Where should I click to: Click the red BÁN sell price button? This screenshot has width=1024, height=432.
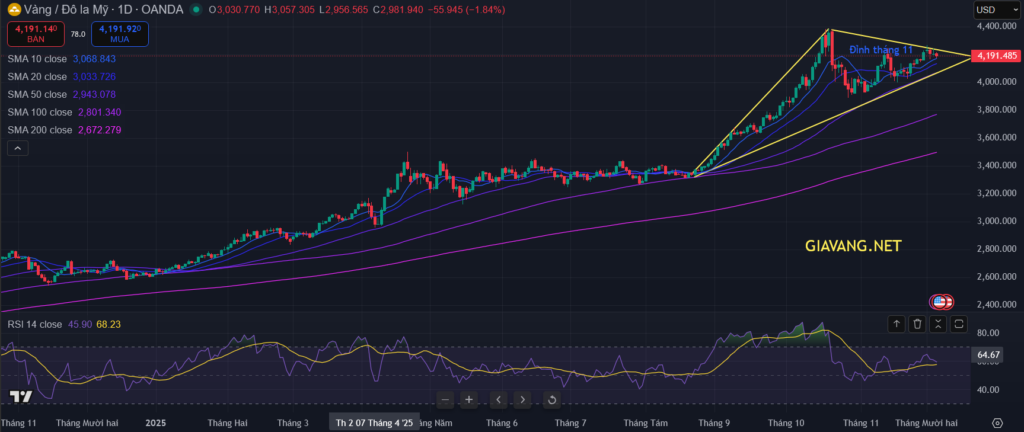[32, 33]
